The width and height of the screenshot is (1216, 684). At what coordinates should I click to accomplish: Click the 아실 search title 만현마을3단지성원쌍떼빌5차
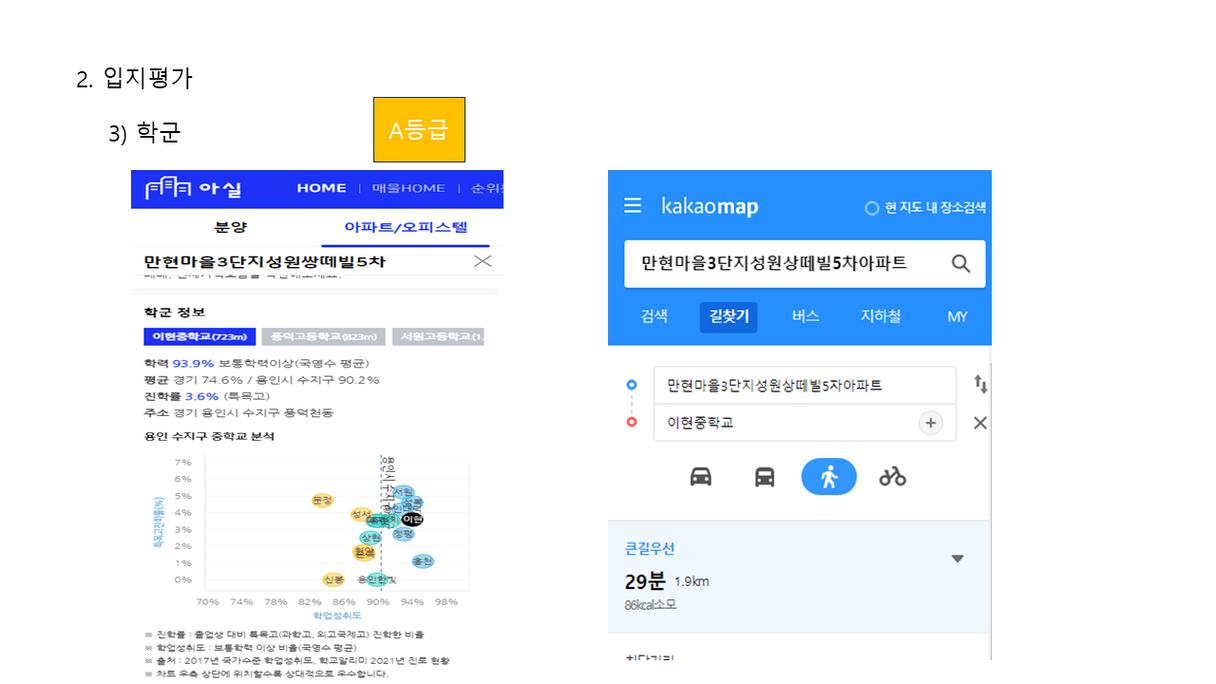click(x=265, y=262)
